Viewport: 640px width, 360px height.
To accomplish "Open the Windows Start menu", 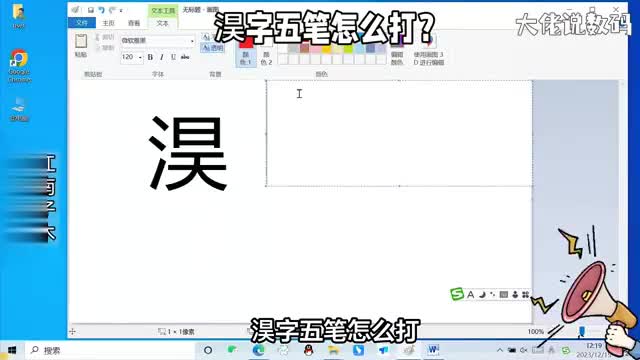I will [12, 350].
